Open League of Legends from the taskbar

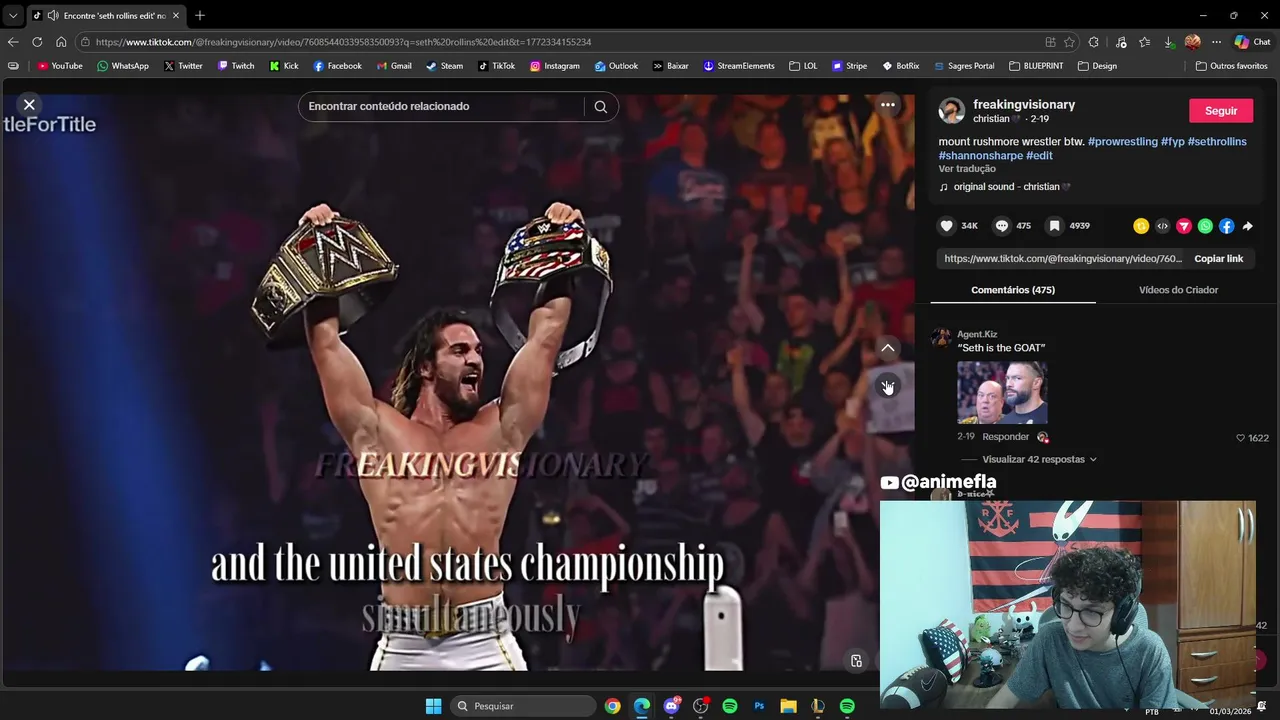[818, 706]
